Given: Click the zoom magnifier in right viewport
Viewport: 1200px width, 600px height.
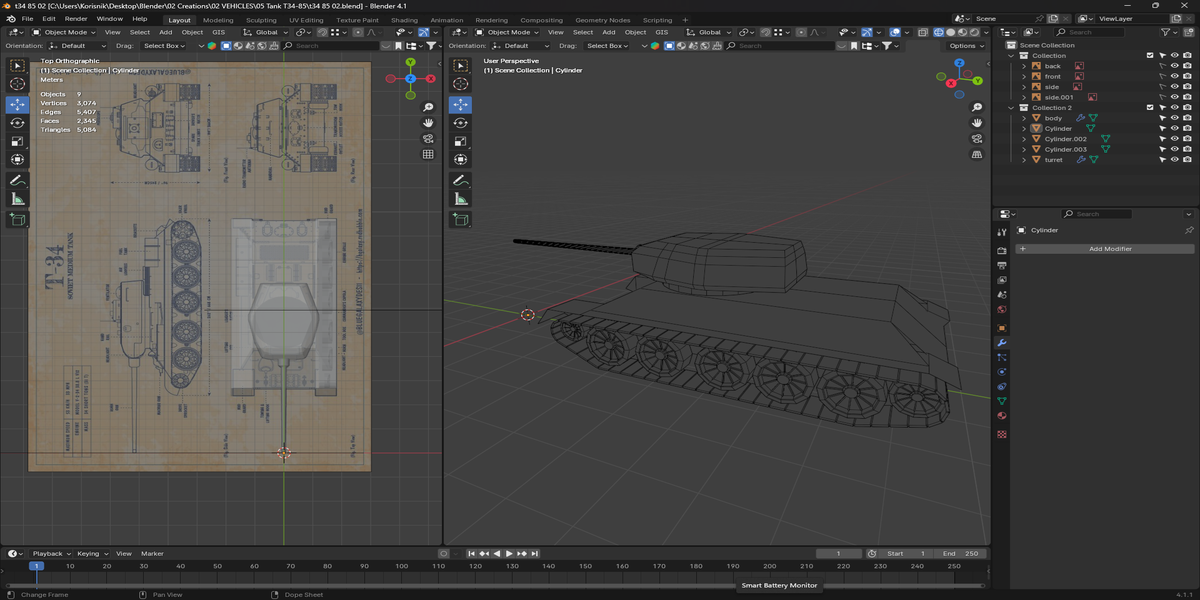Looking at the screenshot, I should pyautogui.click(x=977, y=107).
